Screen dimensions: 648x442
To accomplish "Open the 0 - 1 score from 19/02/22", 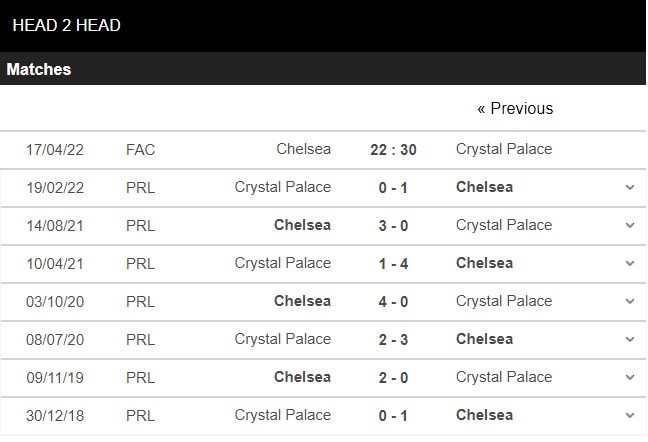I will point(393,188).
